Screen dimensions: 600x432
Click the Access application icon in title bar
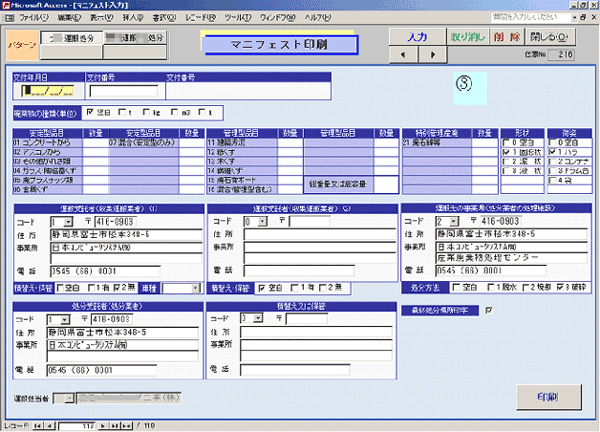6,5
